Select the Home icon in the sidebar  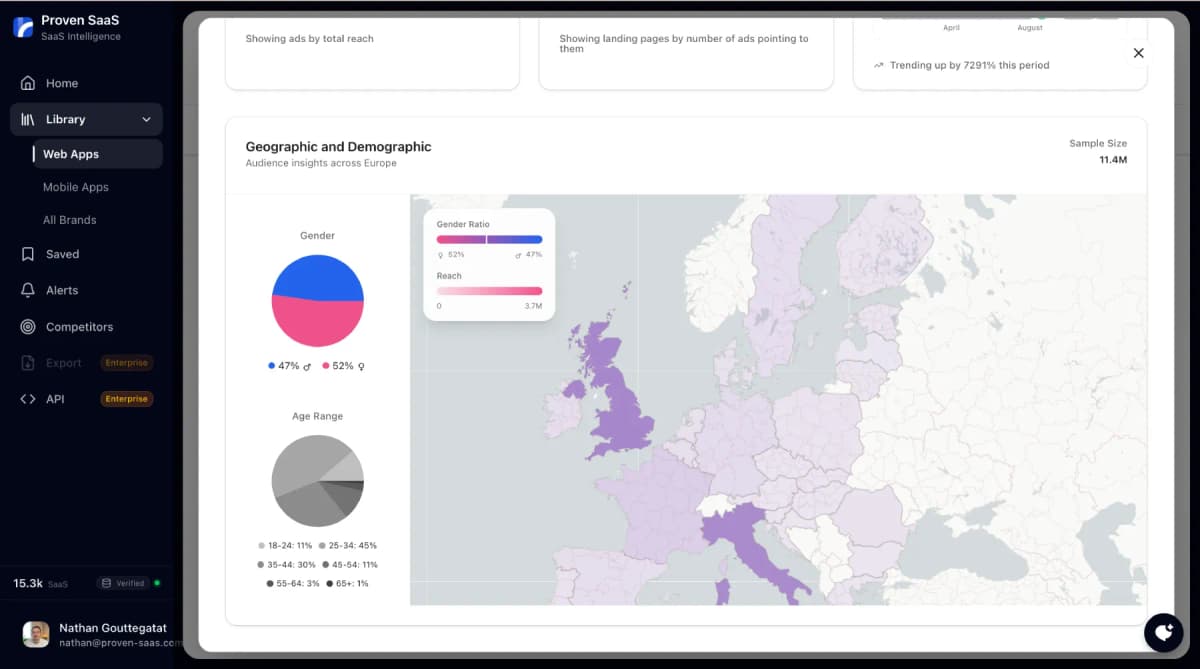coord(27,83)
